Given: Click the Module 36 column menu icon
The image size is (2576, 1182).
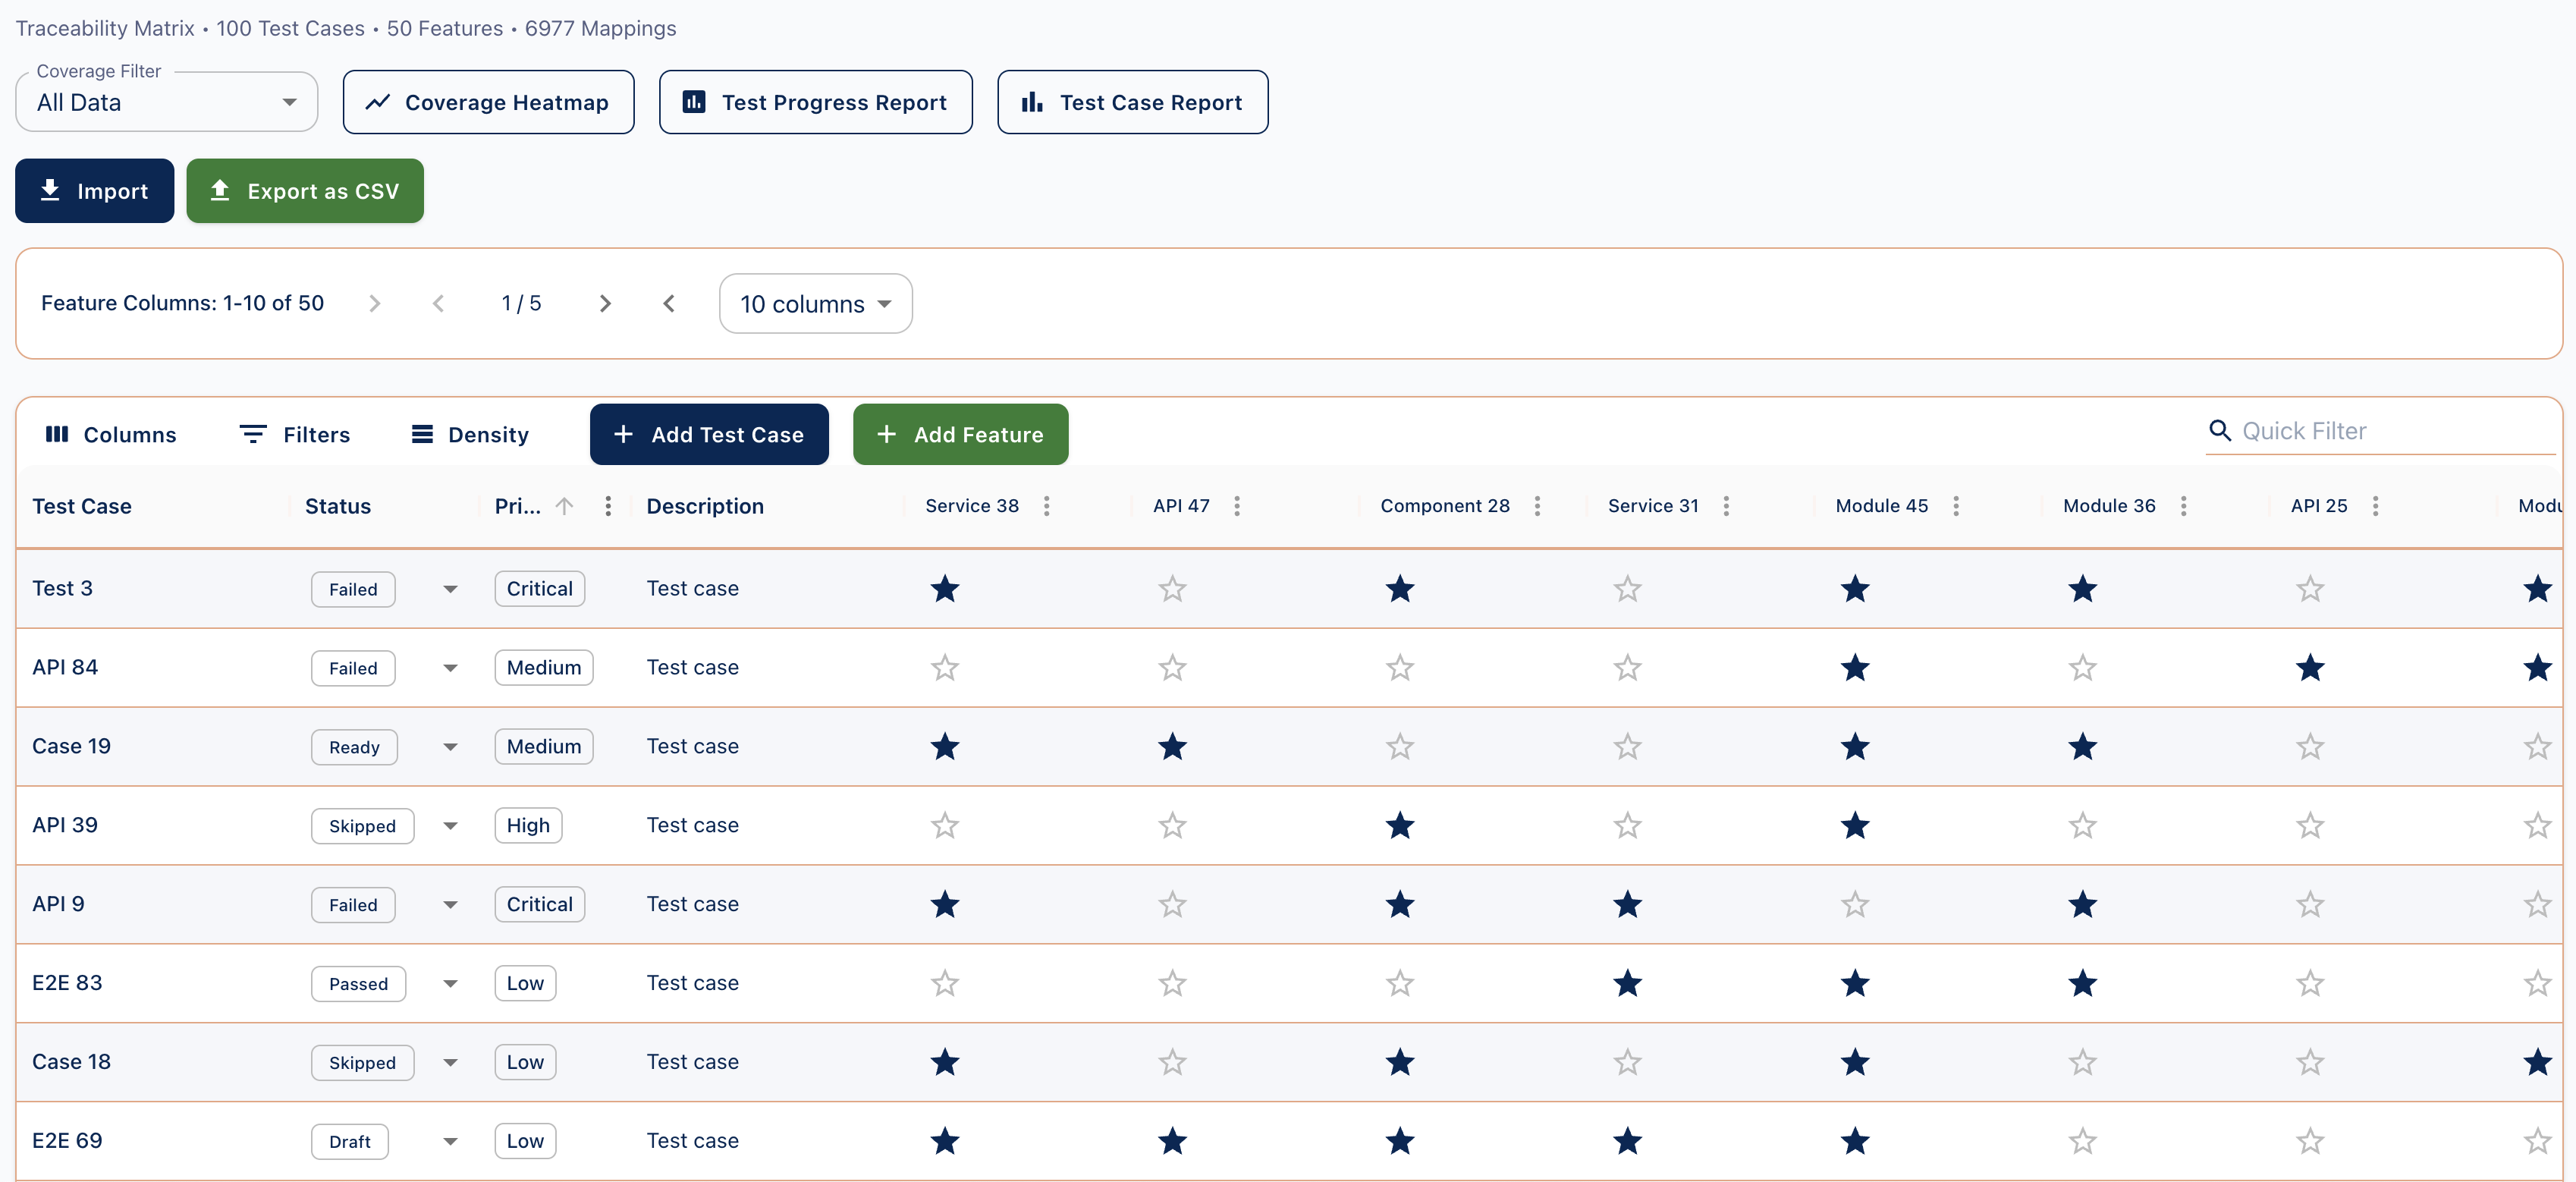Looking at the screenshot, I should [x=2183, y=506].
